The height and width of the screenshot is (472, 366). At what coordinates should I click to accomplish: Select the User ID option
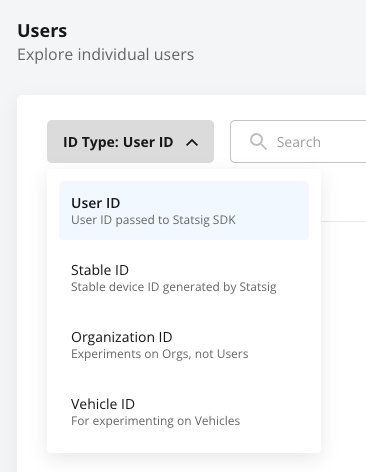coord(184,210)
